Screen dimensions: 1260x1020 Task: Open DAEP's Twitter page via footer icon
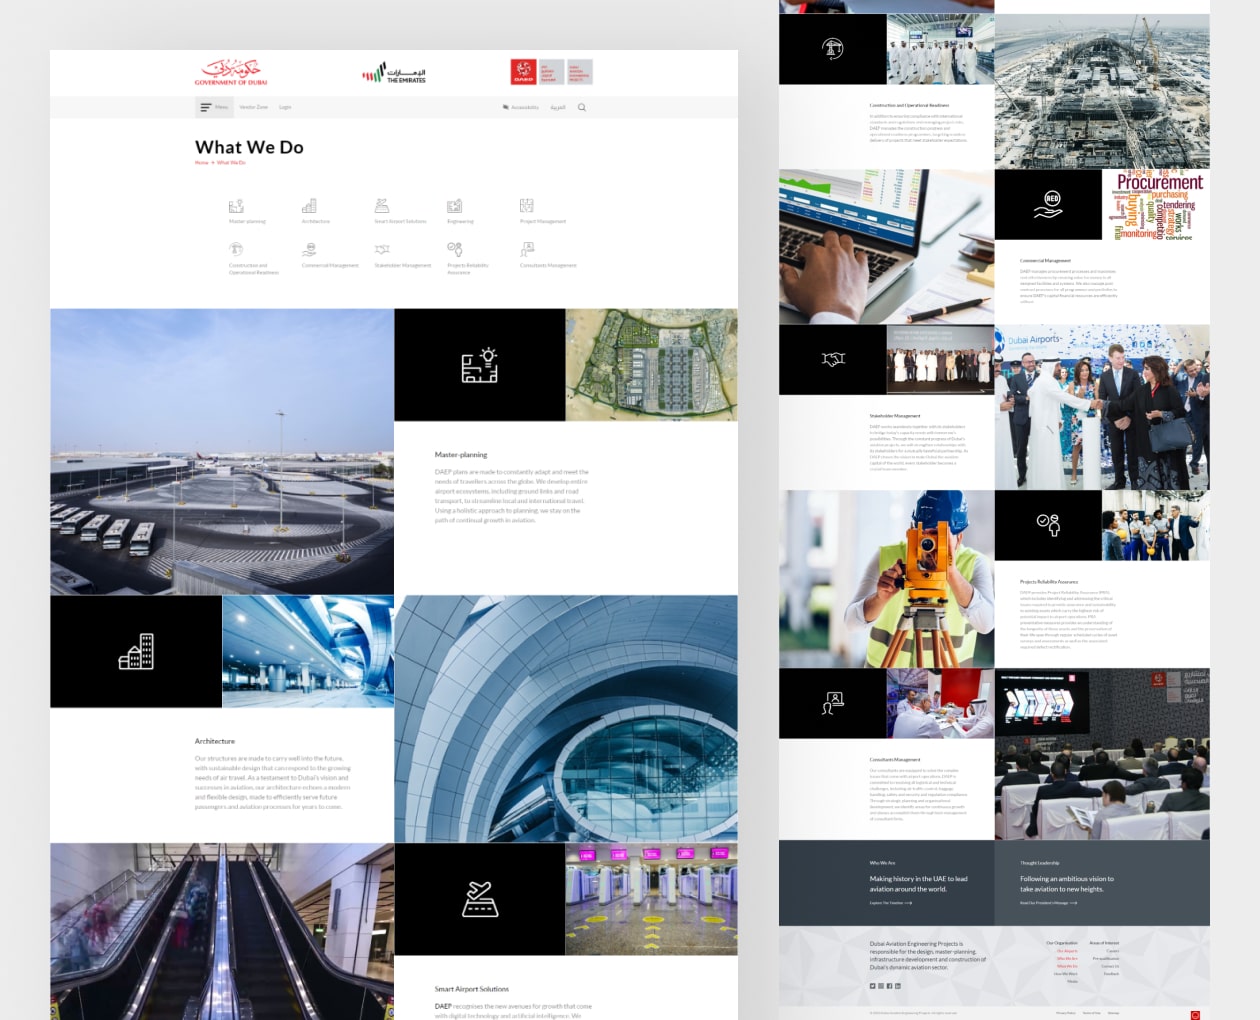pyautogui.click(x=872, y=986)
